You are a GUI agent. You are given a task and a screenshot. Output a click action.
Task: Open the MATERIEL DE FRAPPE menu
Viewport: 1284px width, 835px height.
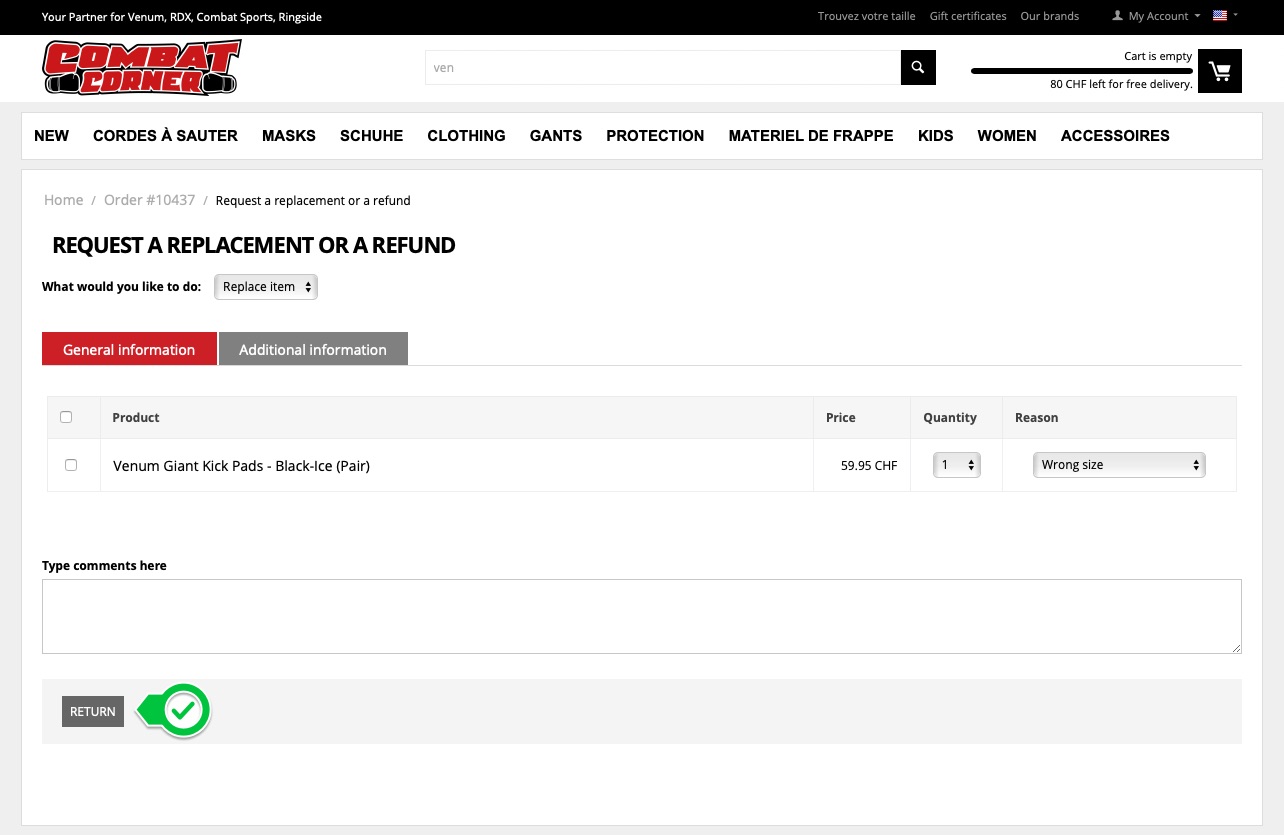pyautogui.click(x=811, y=136)
